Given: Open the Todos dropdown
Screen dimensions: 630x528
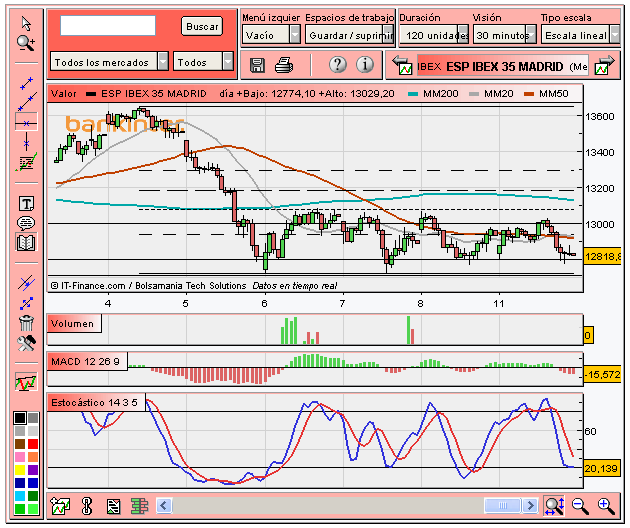Looking at the screenshot, I should [x=203, y=61].
